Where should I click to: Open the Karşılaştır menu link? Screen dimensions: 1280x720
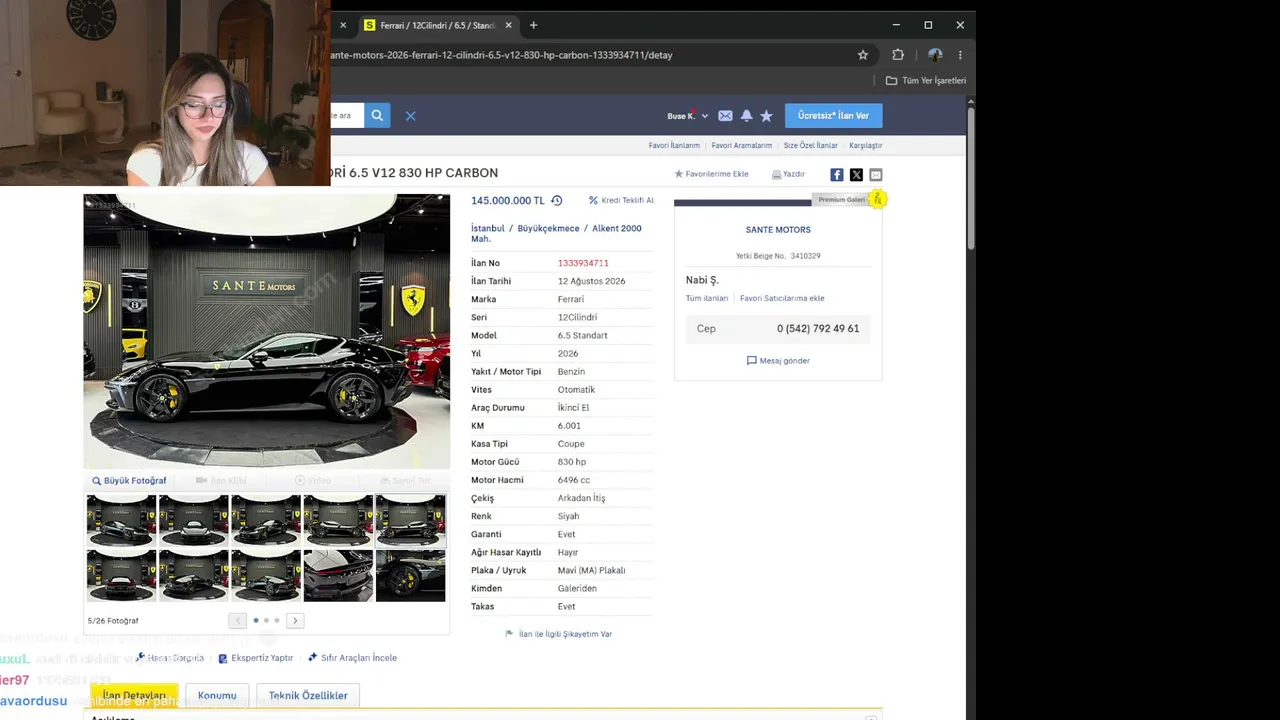(x=866, y=145)
